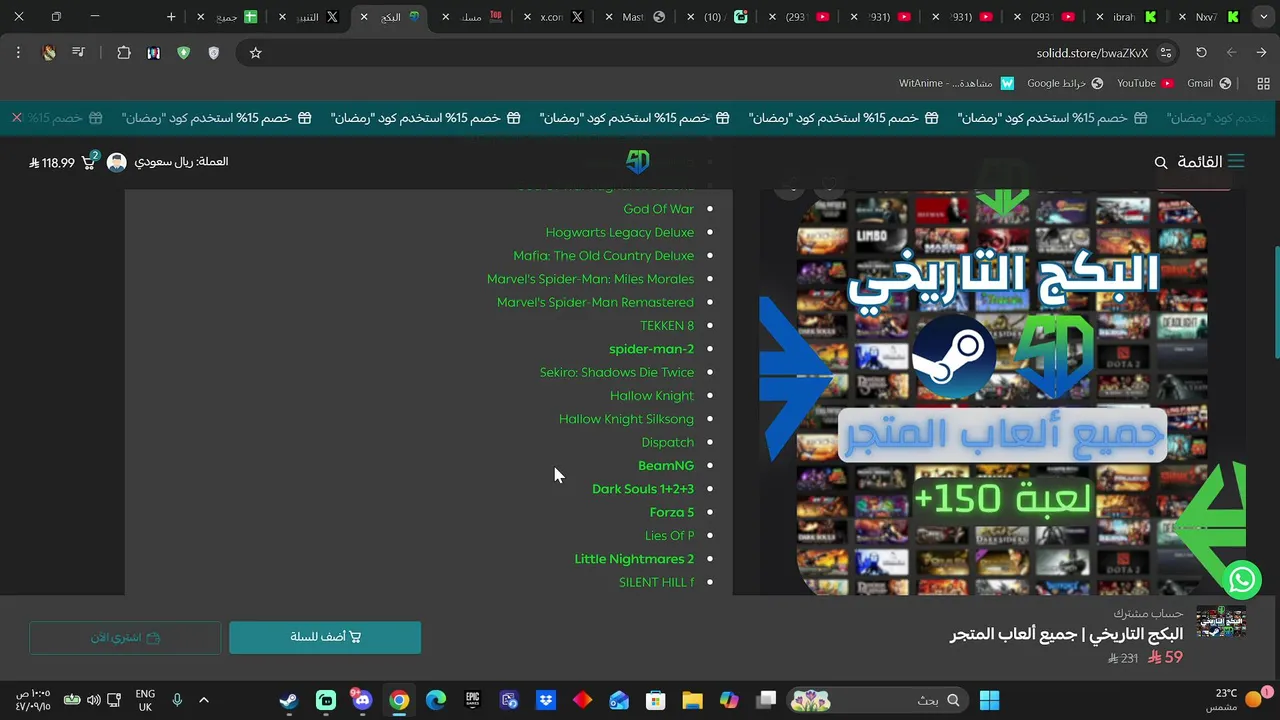The image size is (1280, 720).
Task: Open the WhatsApp chat bubble
Action: (x=1242, y=578)
